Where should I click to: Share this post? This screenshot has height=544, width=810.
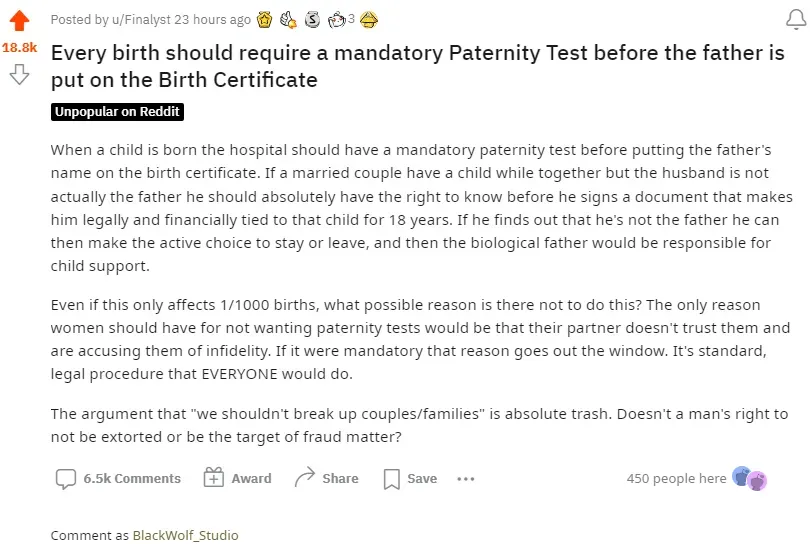pyautogui.click(x=326, y=478)
